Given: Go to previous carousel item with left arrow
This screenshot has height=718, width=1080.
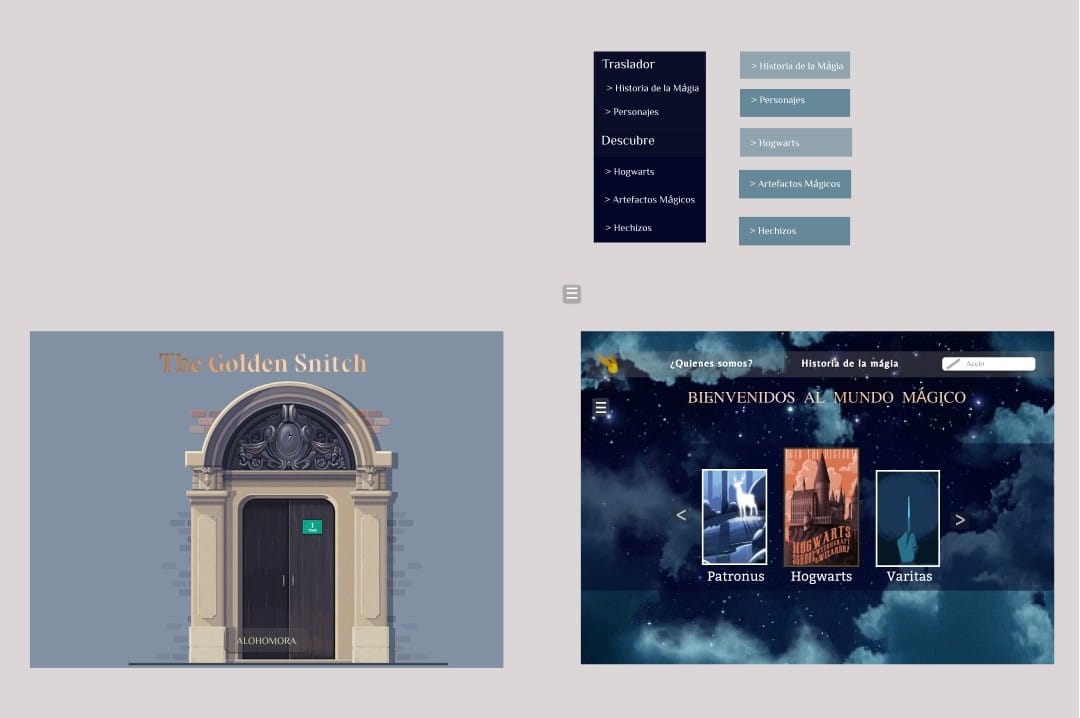Looking at the screenshot, I should click(x=681, y=515).
